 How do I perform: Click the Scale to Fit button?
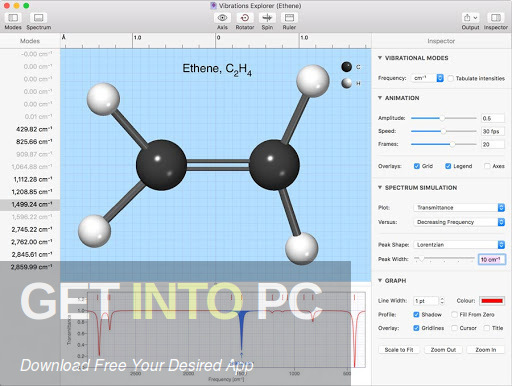click(x=399, y=350)
